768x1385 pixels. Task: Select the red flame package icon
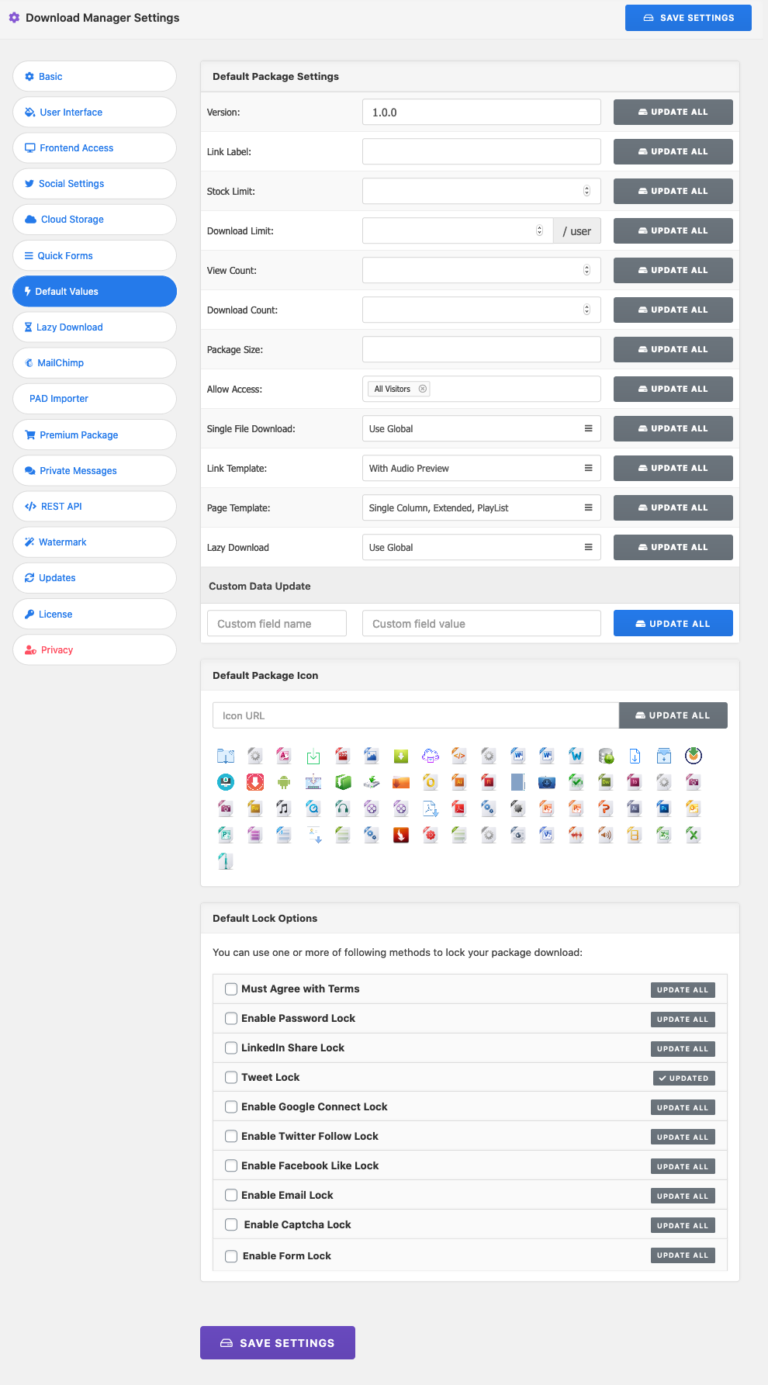(x=399, y=833)
